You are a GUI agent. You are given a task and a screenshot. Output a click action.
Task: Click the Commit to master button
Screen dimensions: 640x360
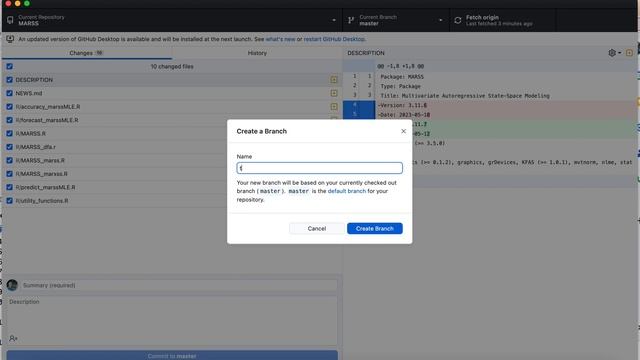pos(172,356)
